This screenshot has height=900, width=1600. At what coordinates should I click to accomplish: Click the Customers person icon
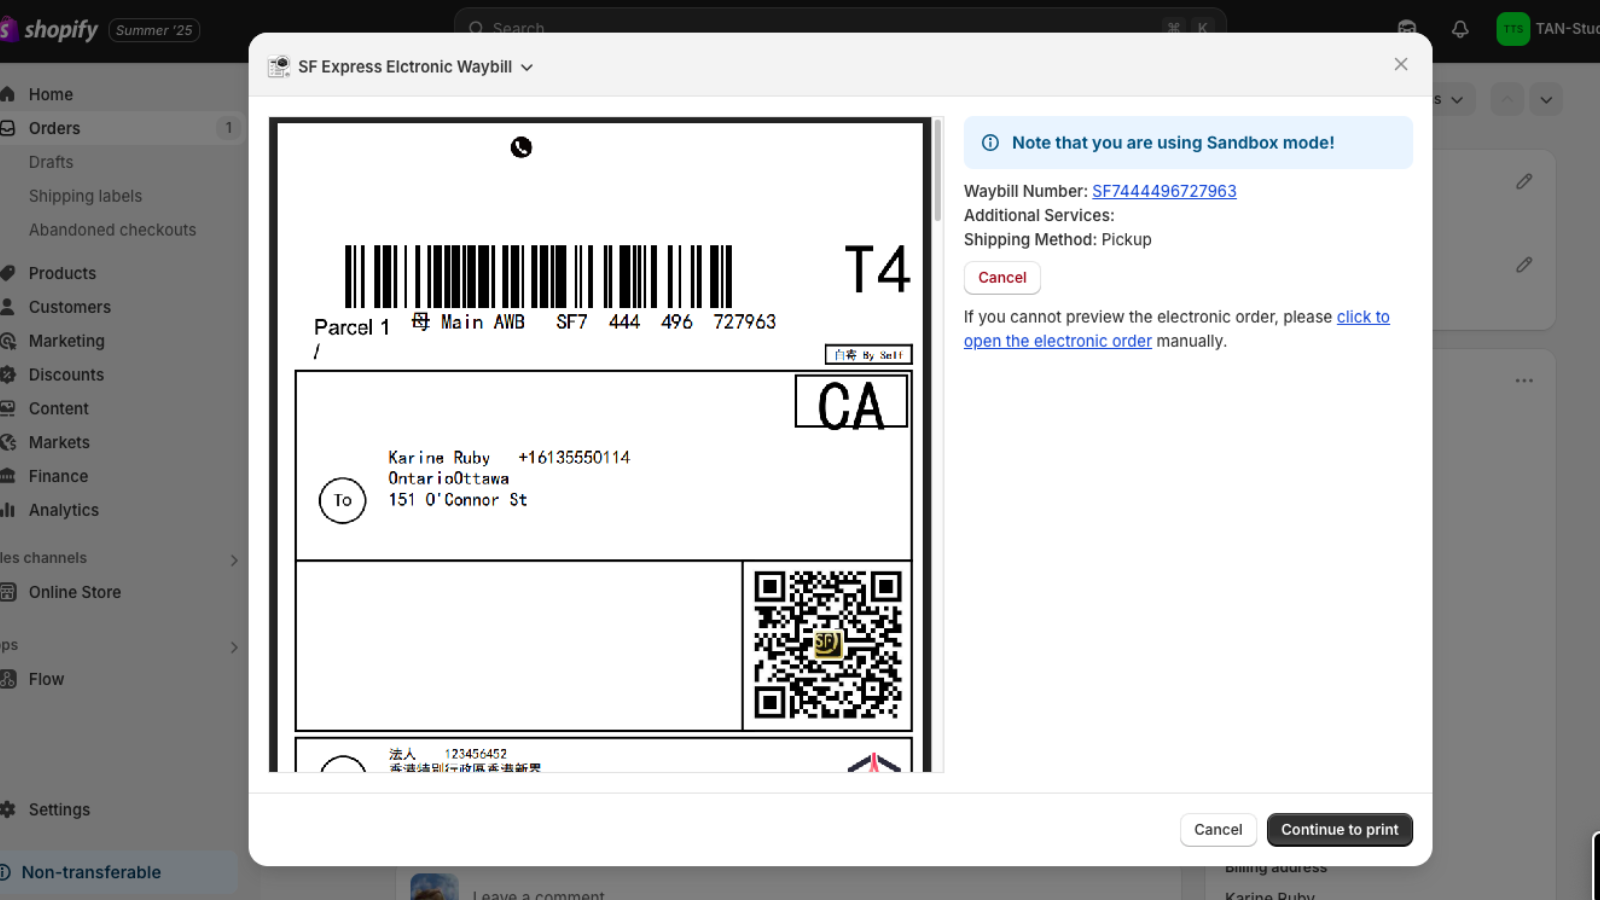[8, 307]
